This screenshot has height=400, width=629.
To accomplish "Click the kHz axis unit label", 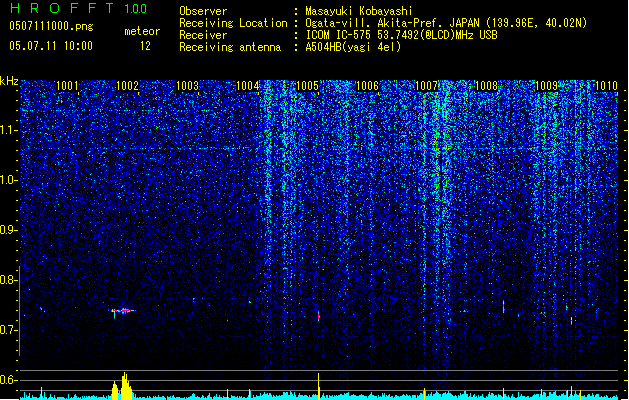I will [9, 81].
